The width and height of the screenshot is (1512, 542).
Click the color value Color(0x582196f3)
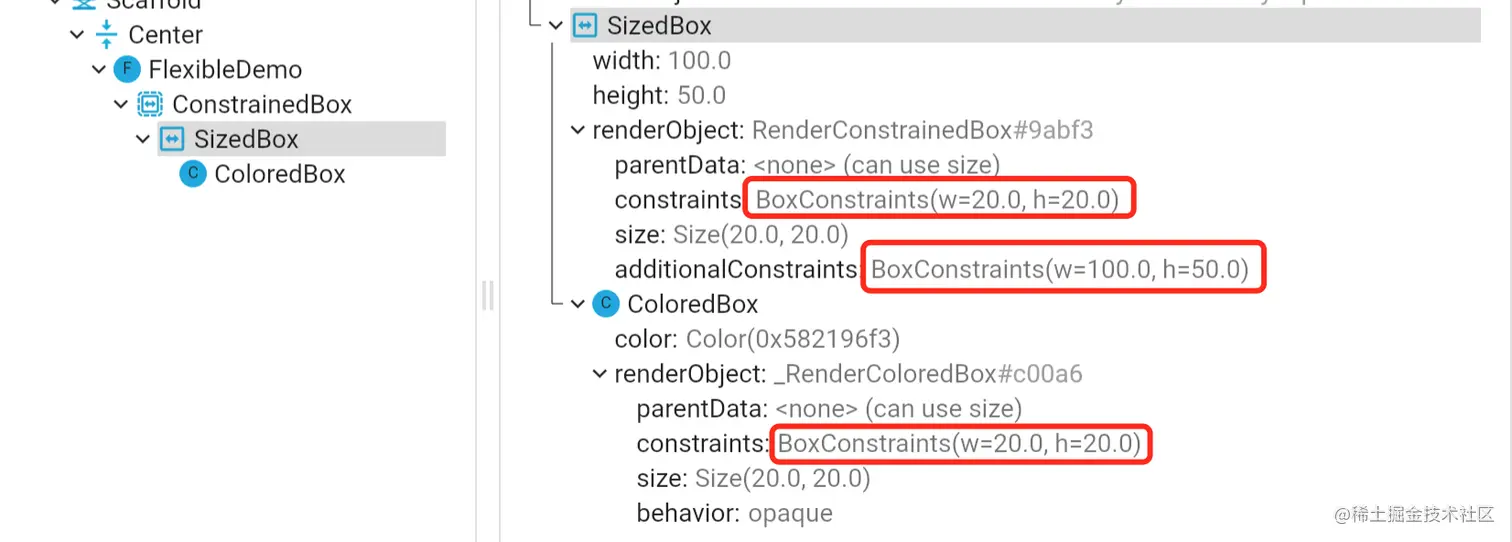[x=793, y=339]
